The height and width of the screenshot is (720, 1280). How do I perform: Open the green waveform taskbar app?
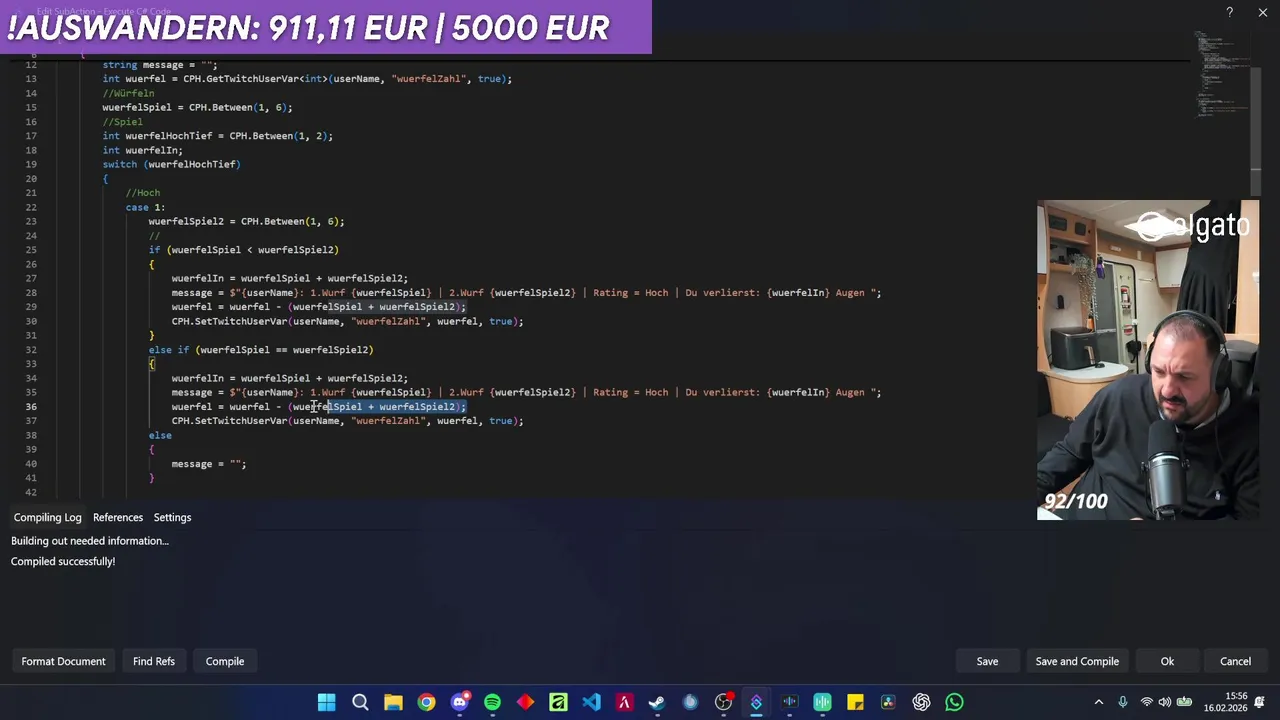pyautogui.click(x=822, y=702)
